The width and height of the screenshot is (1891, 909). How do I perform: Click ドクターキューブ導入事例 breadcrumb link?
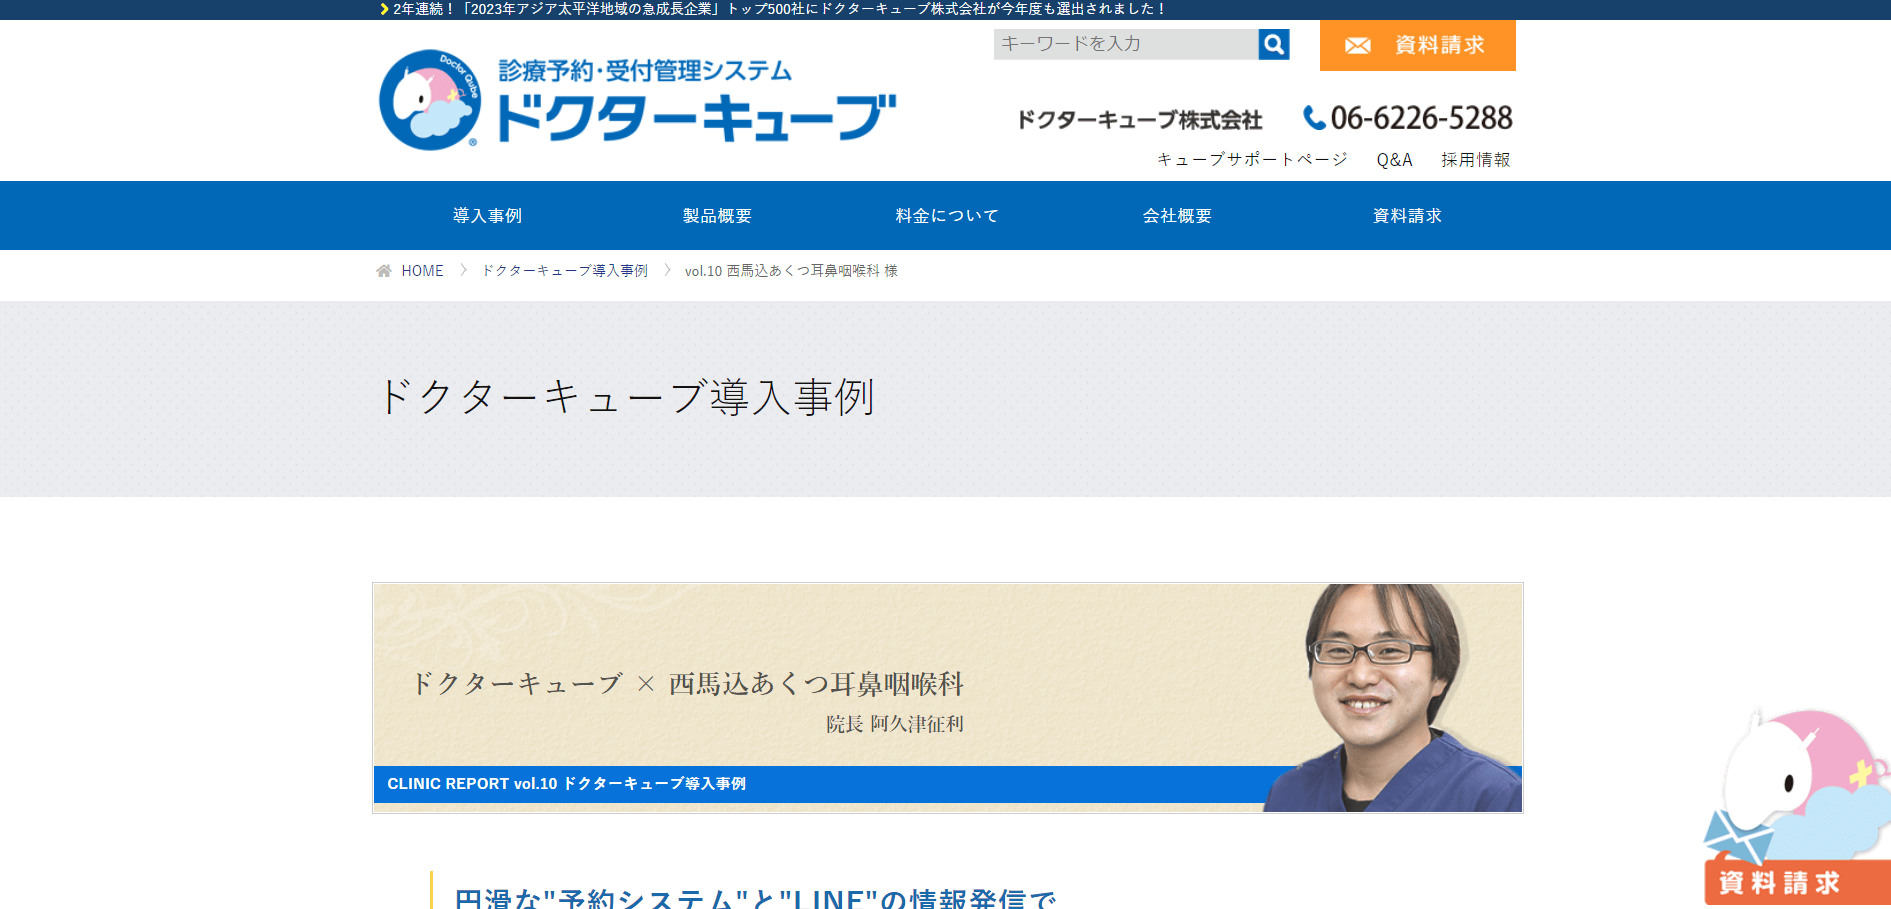click(x=565, y=271)
